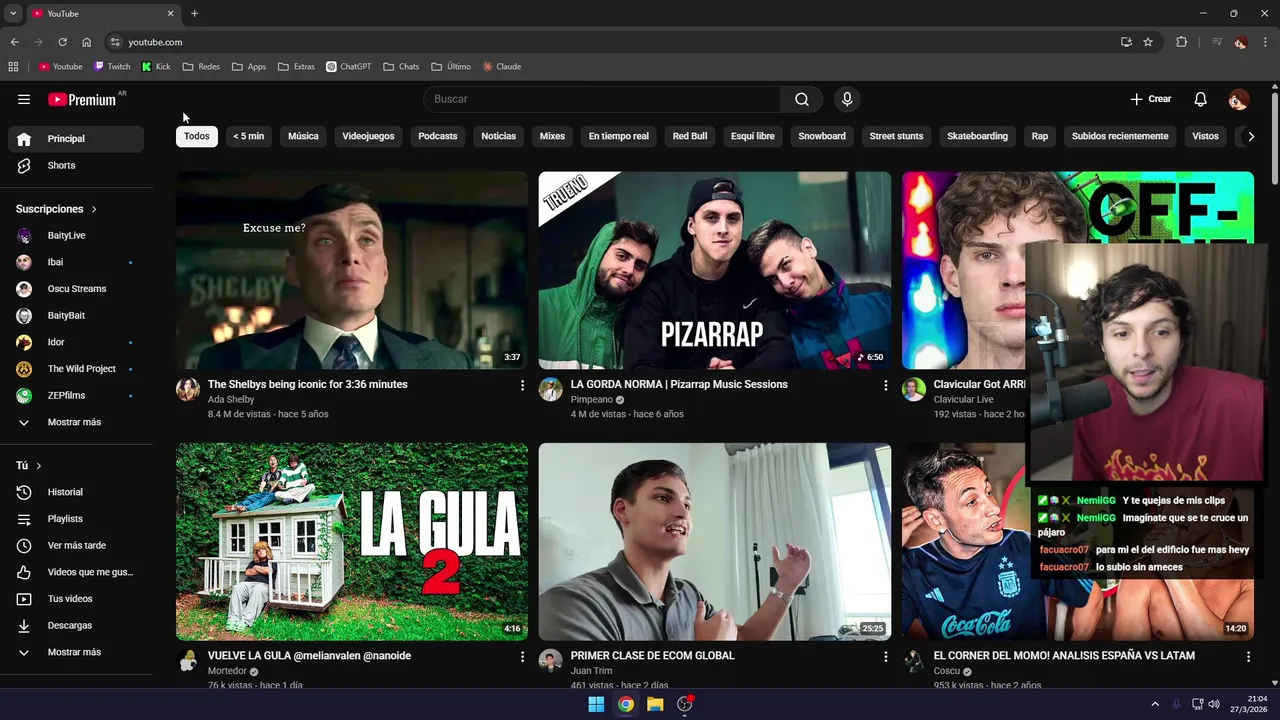The image size is (1280, 720).
Task: Show hidden tray icons chevron
Action: [1155, 704]
